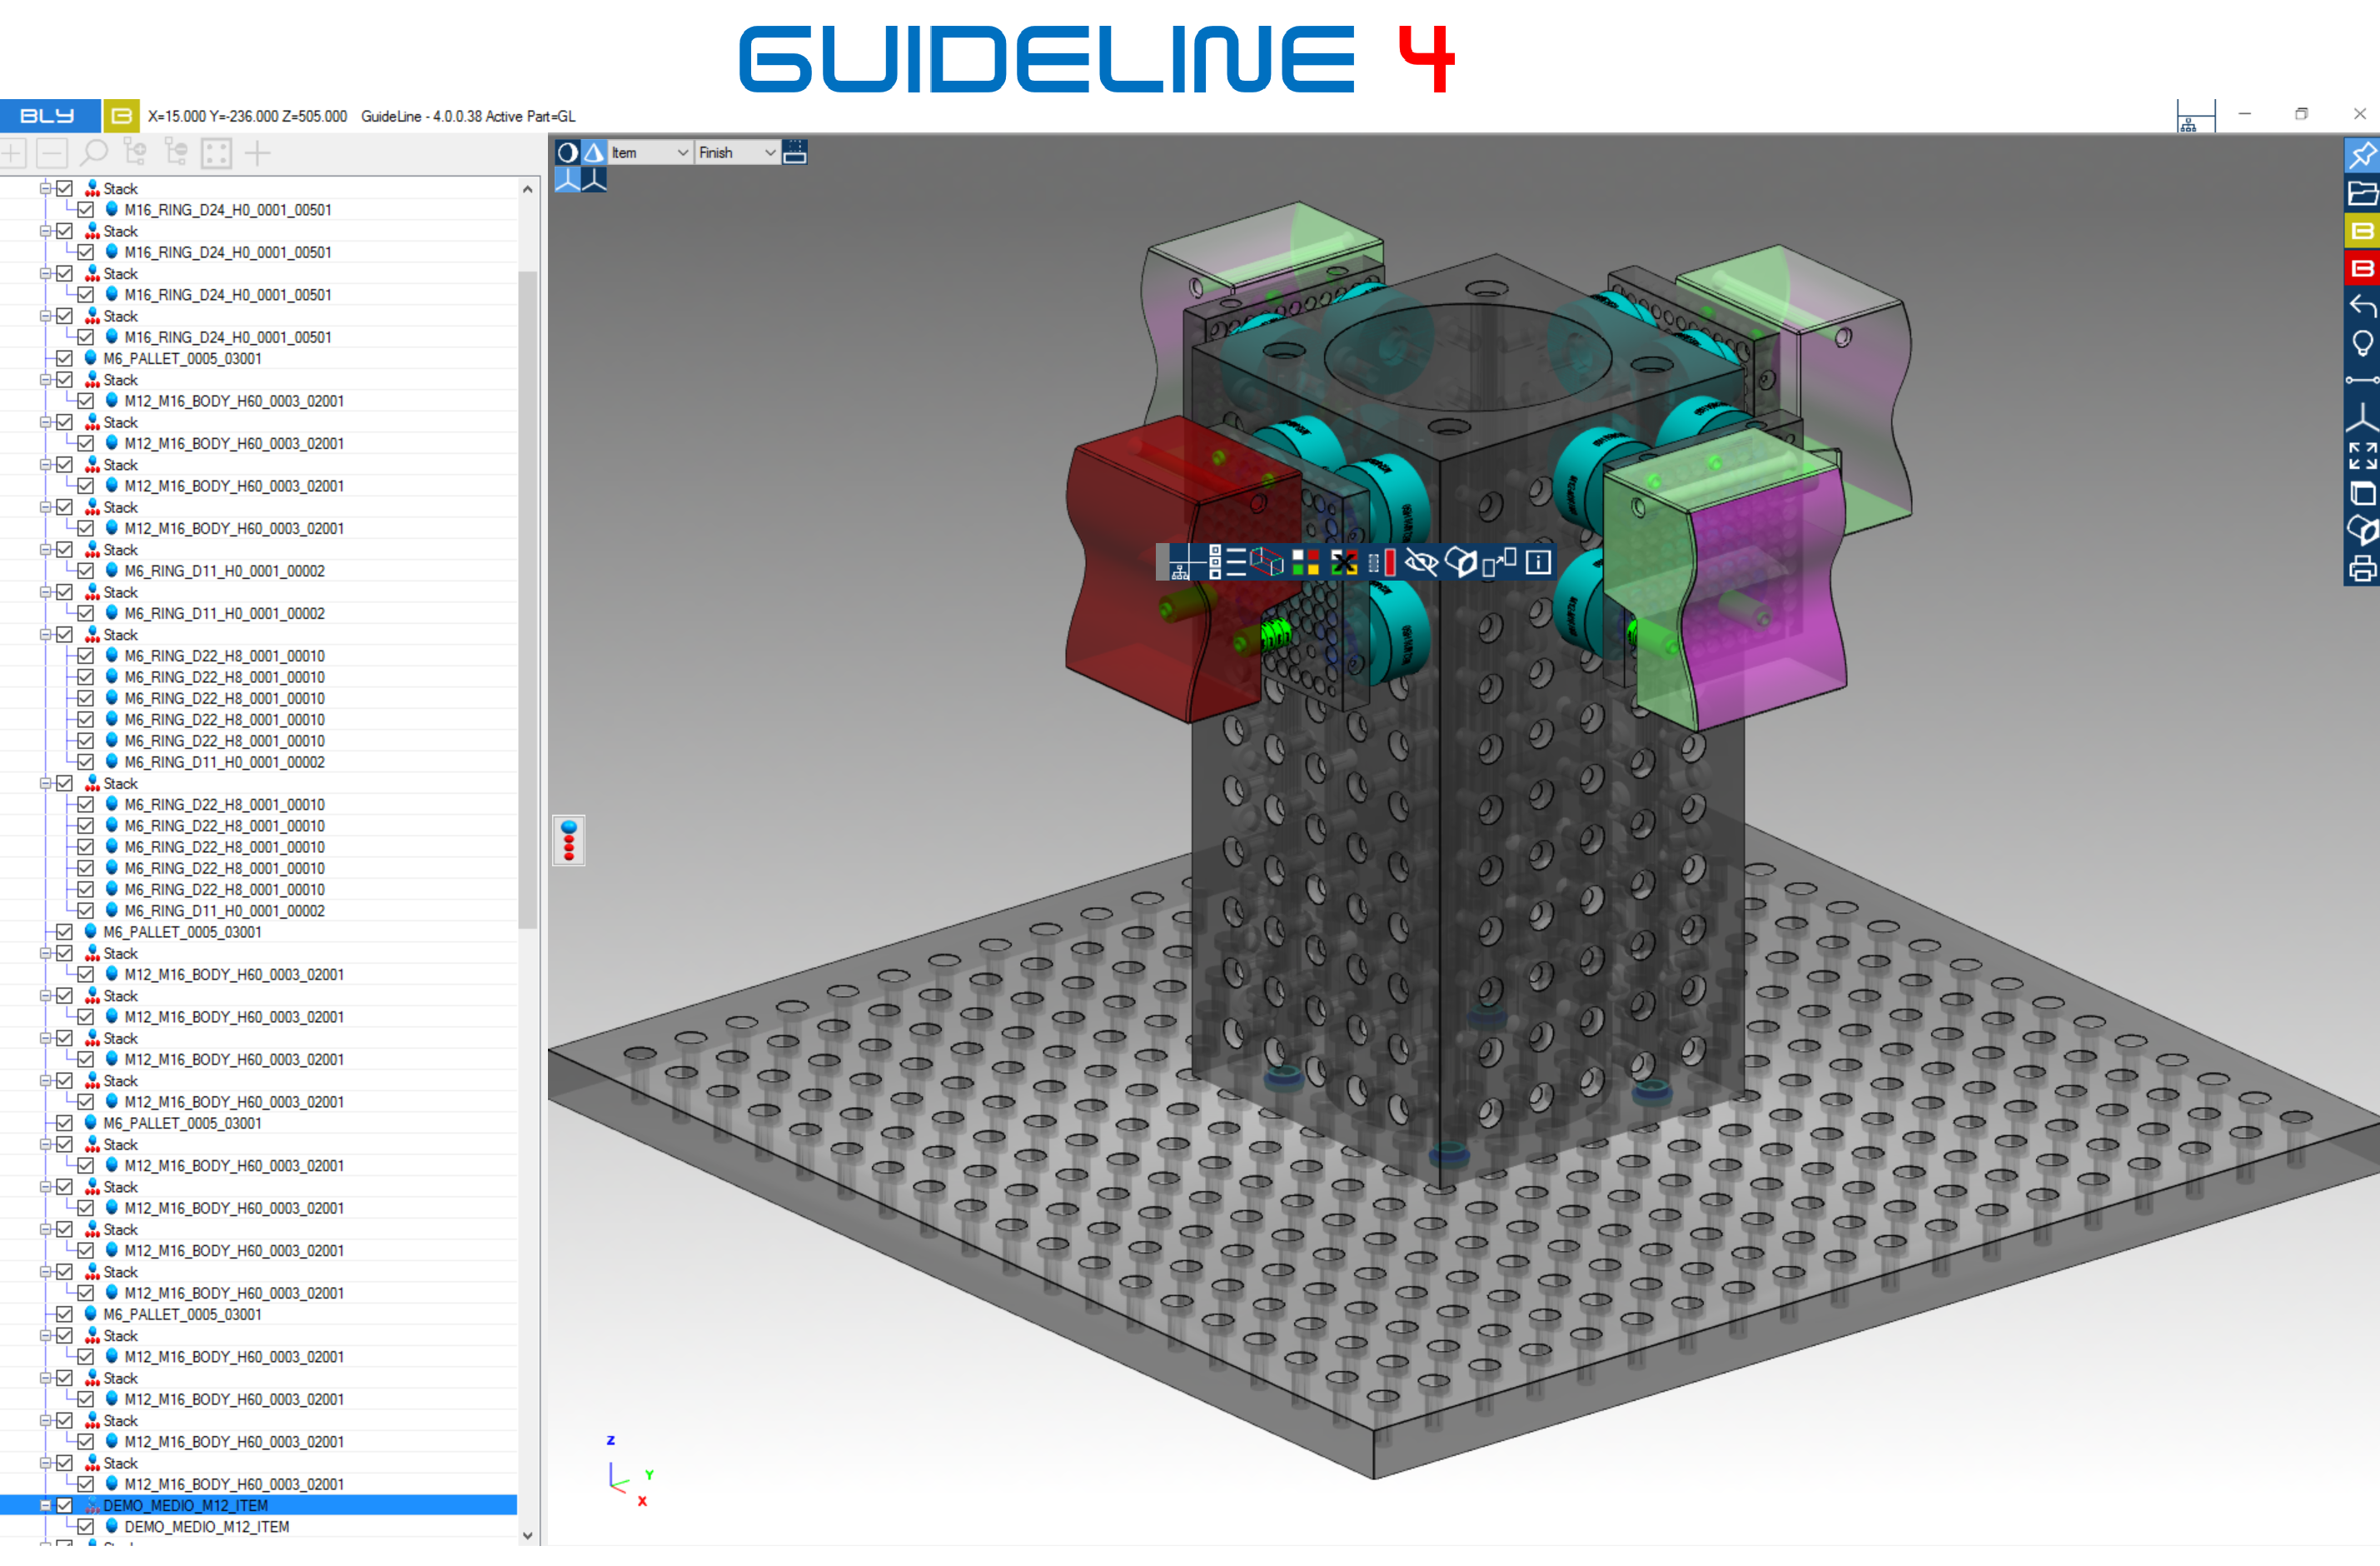This screenshot has width=2380, height=1566.
Task: Click the wireframe bounding box icon
Action: pyautogui.click(x=1266, y=562)
